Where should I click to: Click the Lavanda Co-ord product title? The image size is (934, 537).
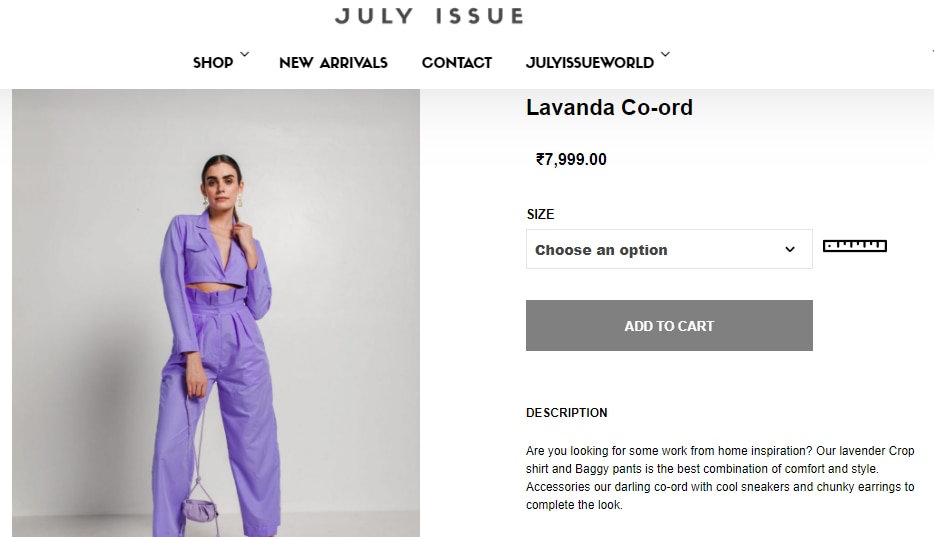point(609,108)
